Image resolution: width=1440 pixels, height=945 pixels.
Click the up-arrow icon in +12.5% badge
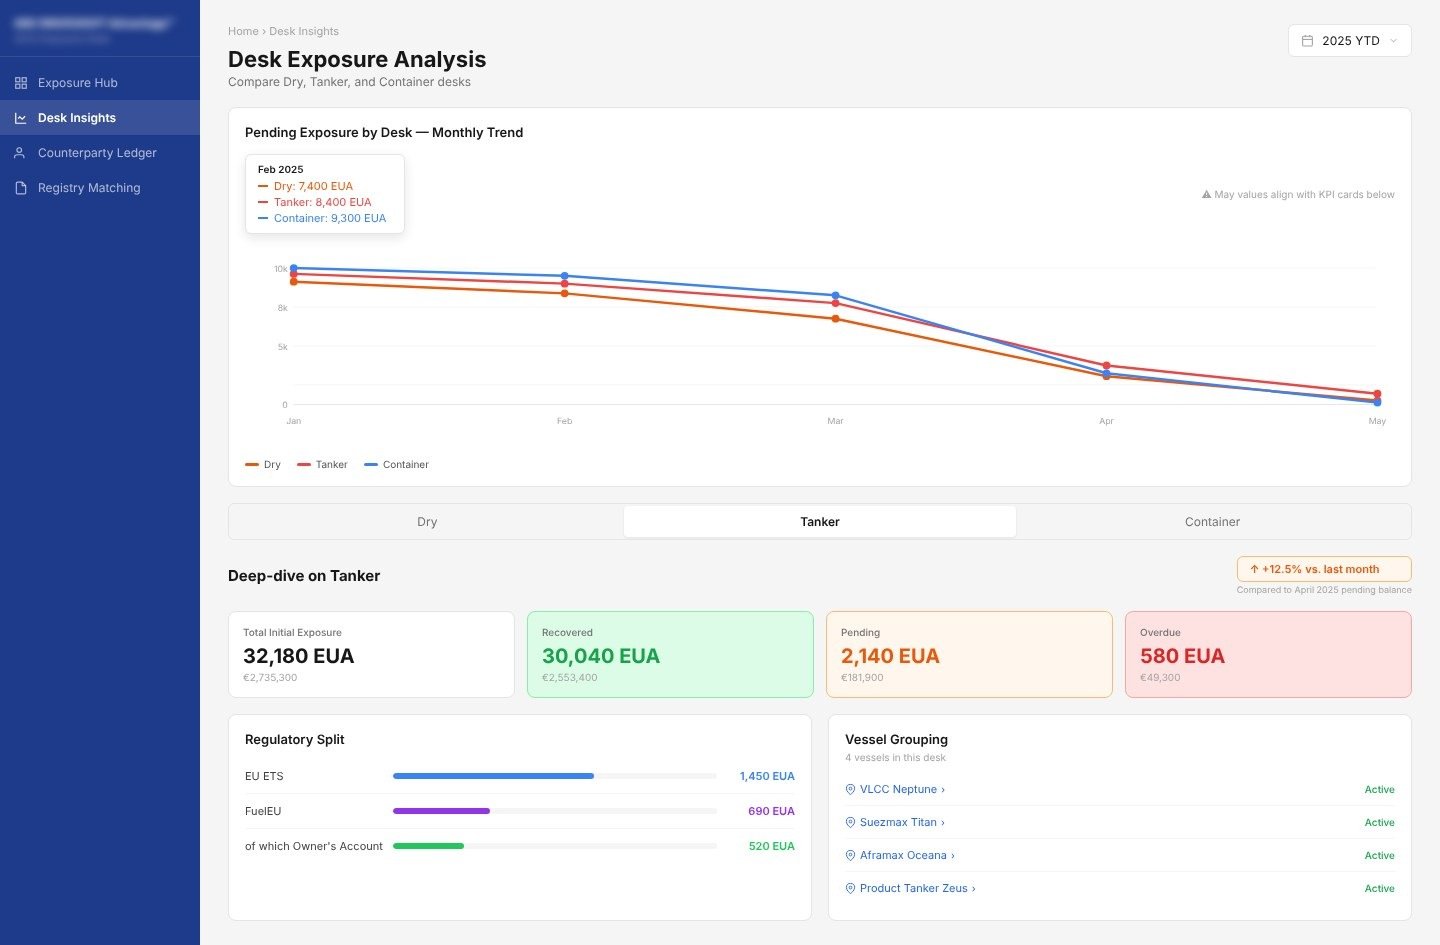[x=1254, y=569]
